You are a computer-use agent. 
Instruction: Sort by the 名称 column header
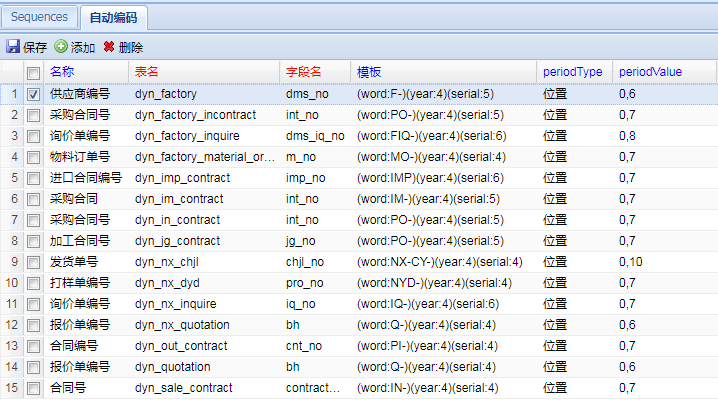point(62,72)
